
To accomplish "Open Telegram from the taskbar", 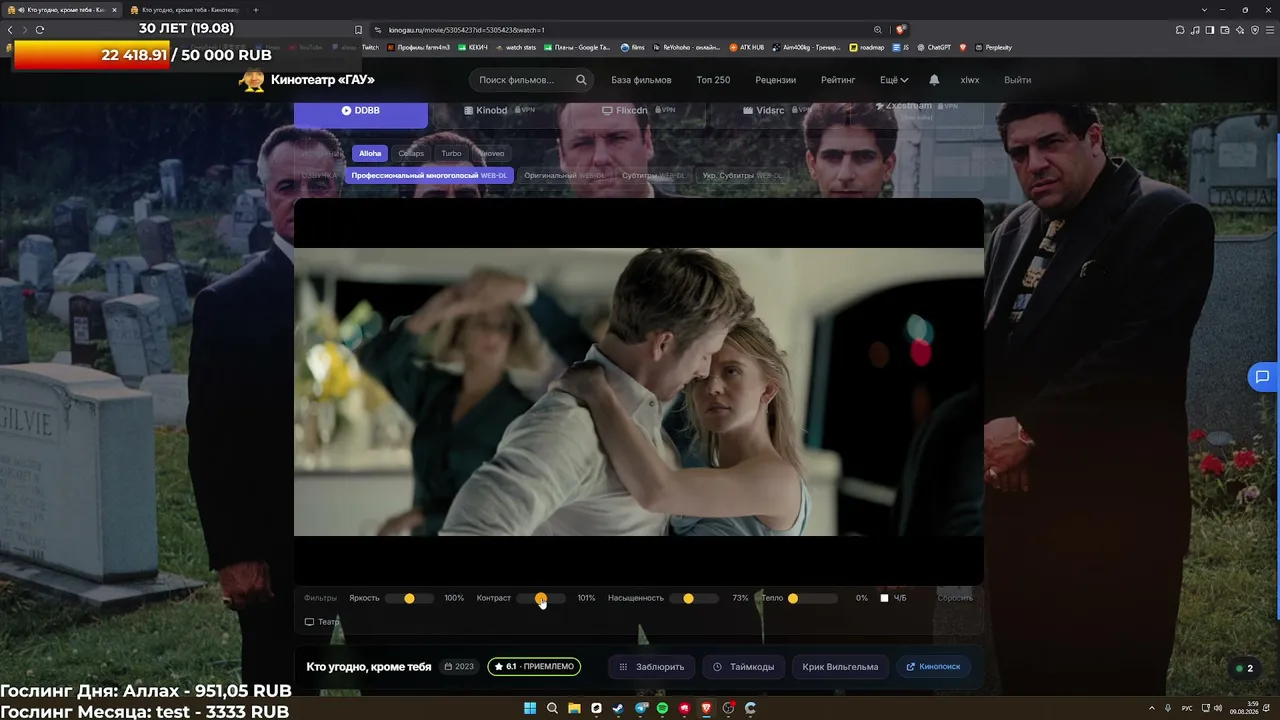I will (640, 708).
